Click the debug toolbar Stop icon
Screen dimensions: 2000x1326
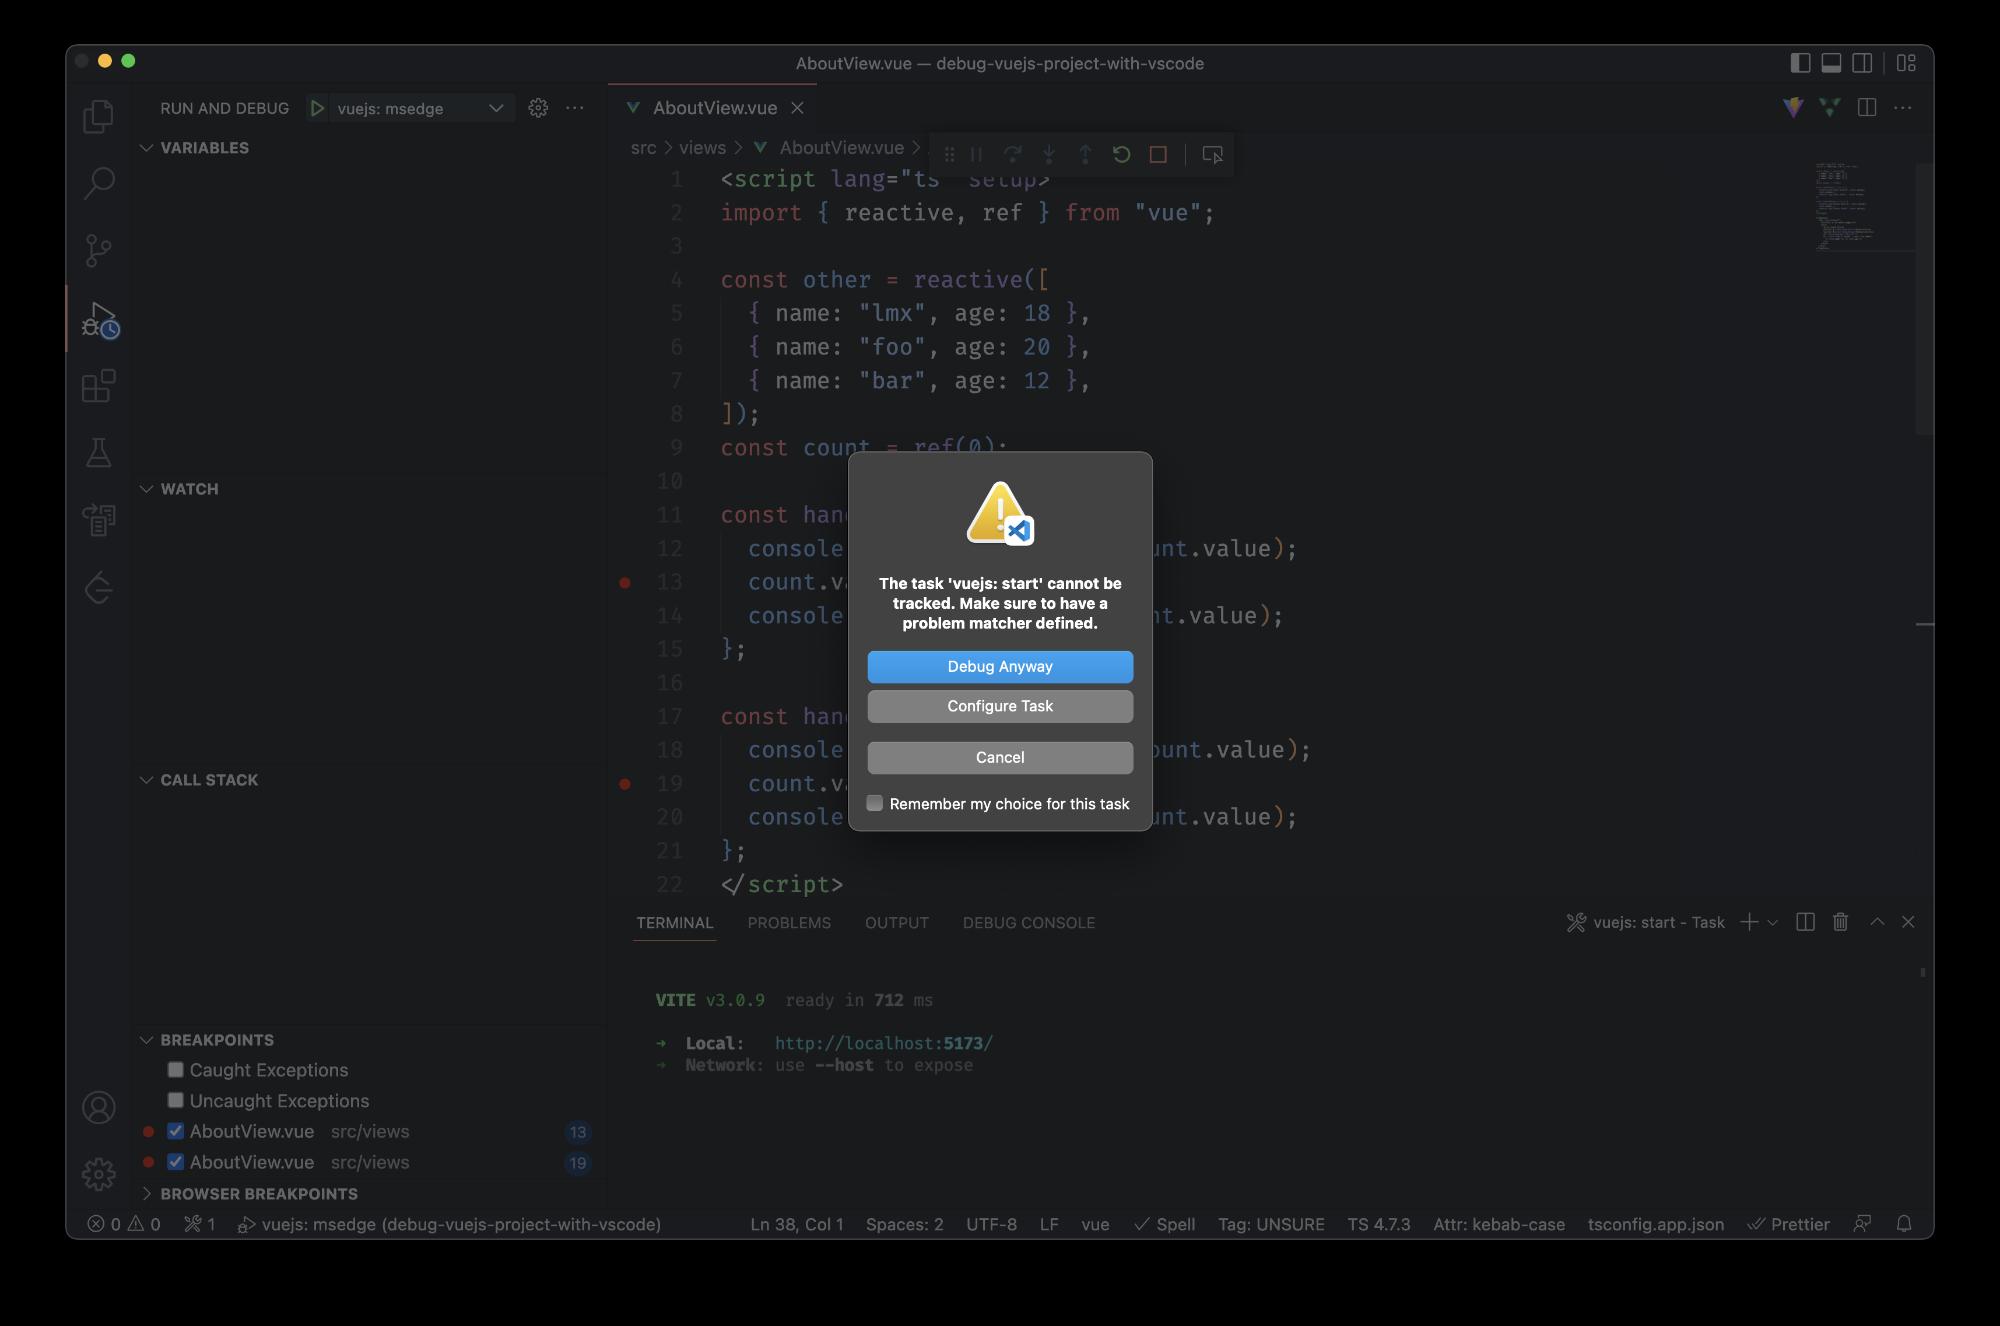click(1158, 155)
